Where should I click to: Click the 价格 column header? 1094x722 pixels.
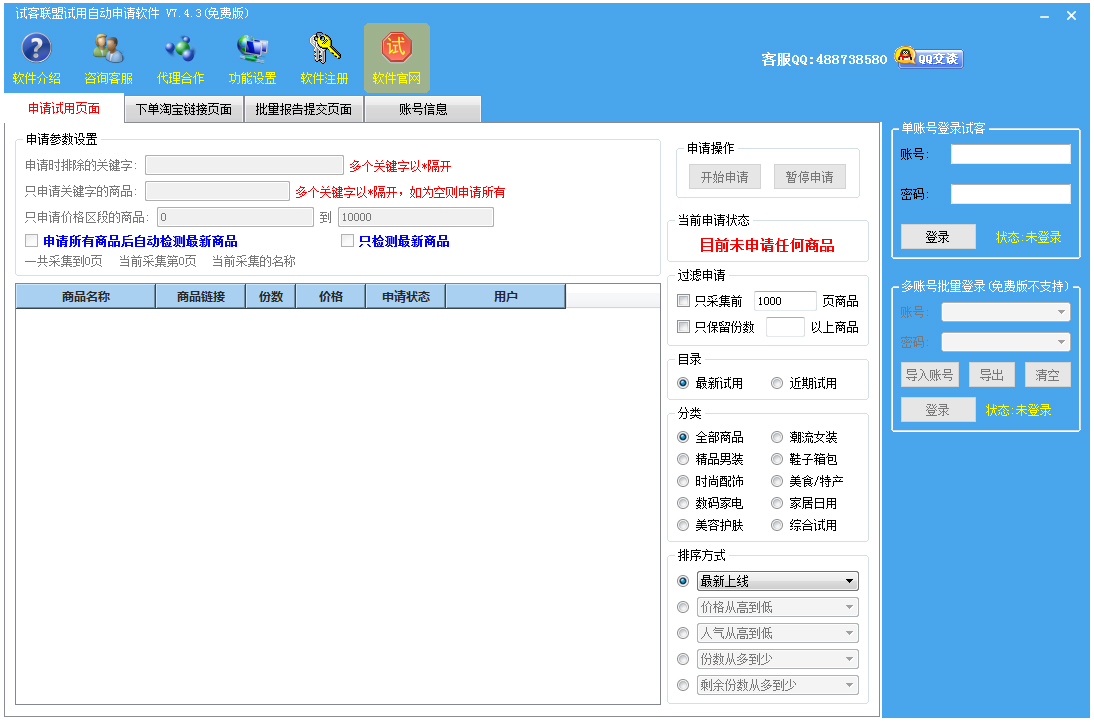331,296
